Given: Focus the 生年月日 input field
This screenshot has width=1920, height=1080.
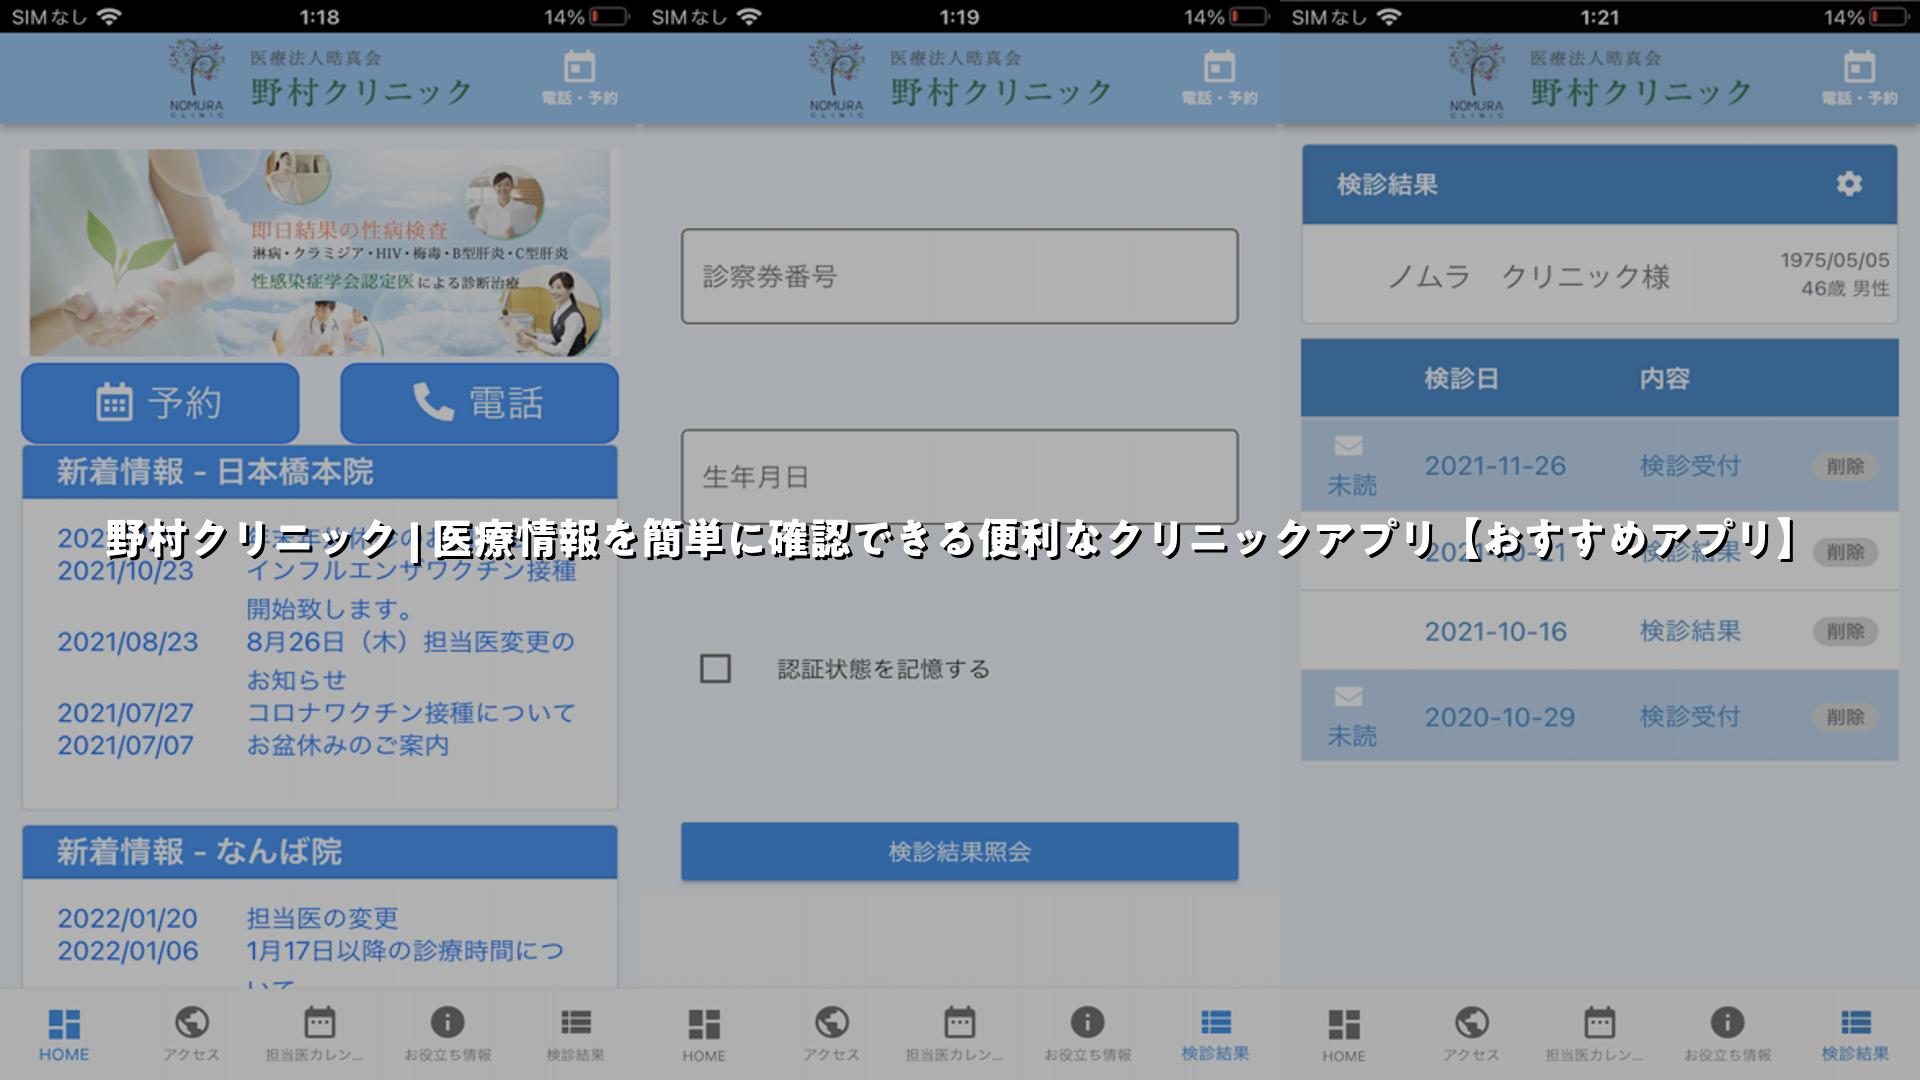Looking at the screenshot, I should [x=959, y=477].
